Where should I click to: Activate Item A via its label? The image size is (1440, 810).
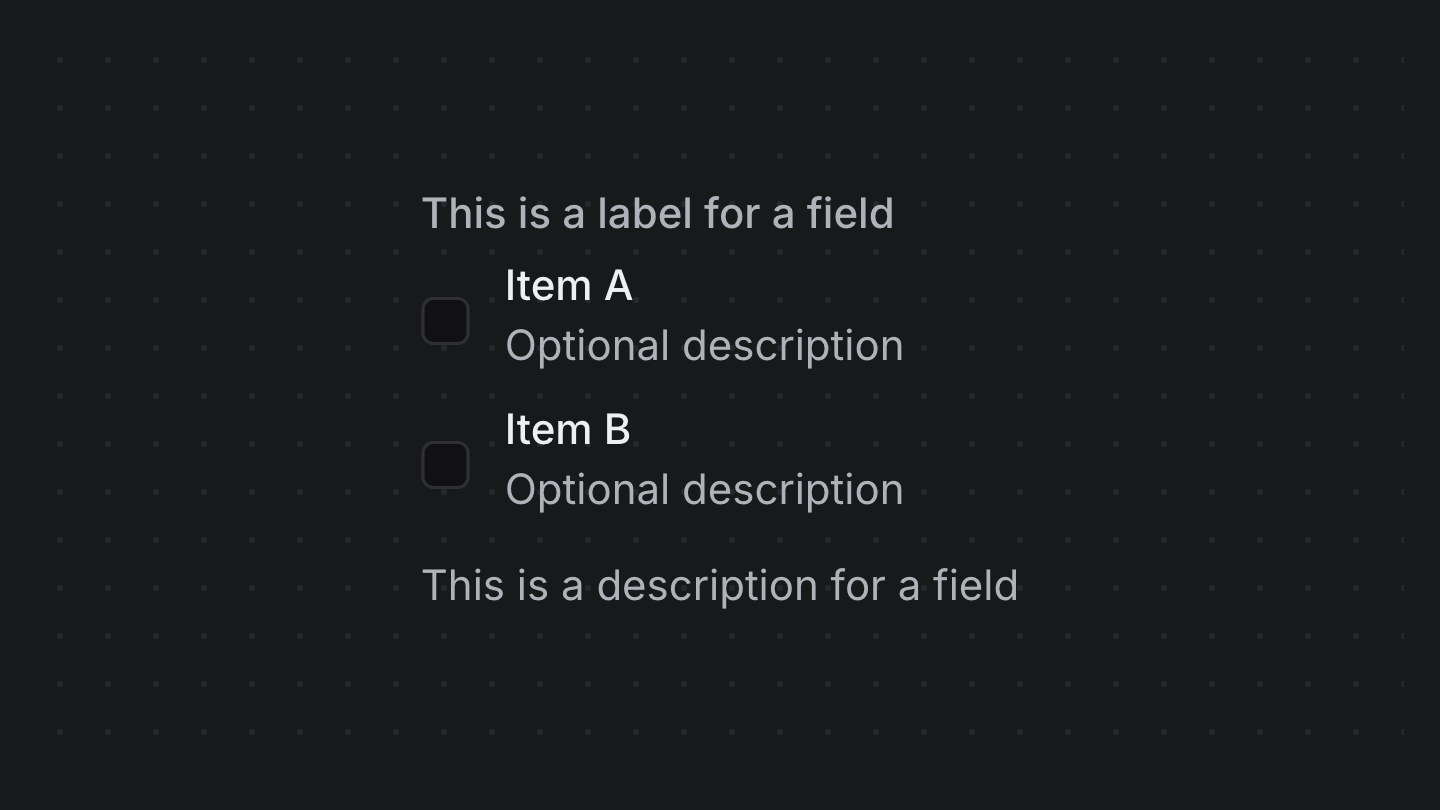(569, 286)
